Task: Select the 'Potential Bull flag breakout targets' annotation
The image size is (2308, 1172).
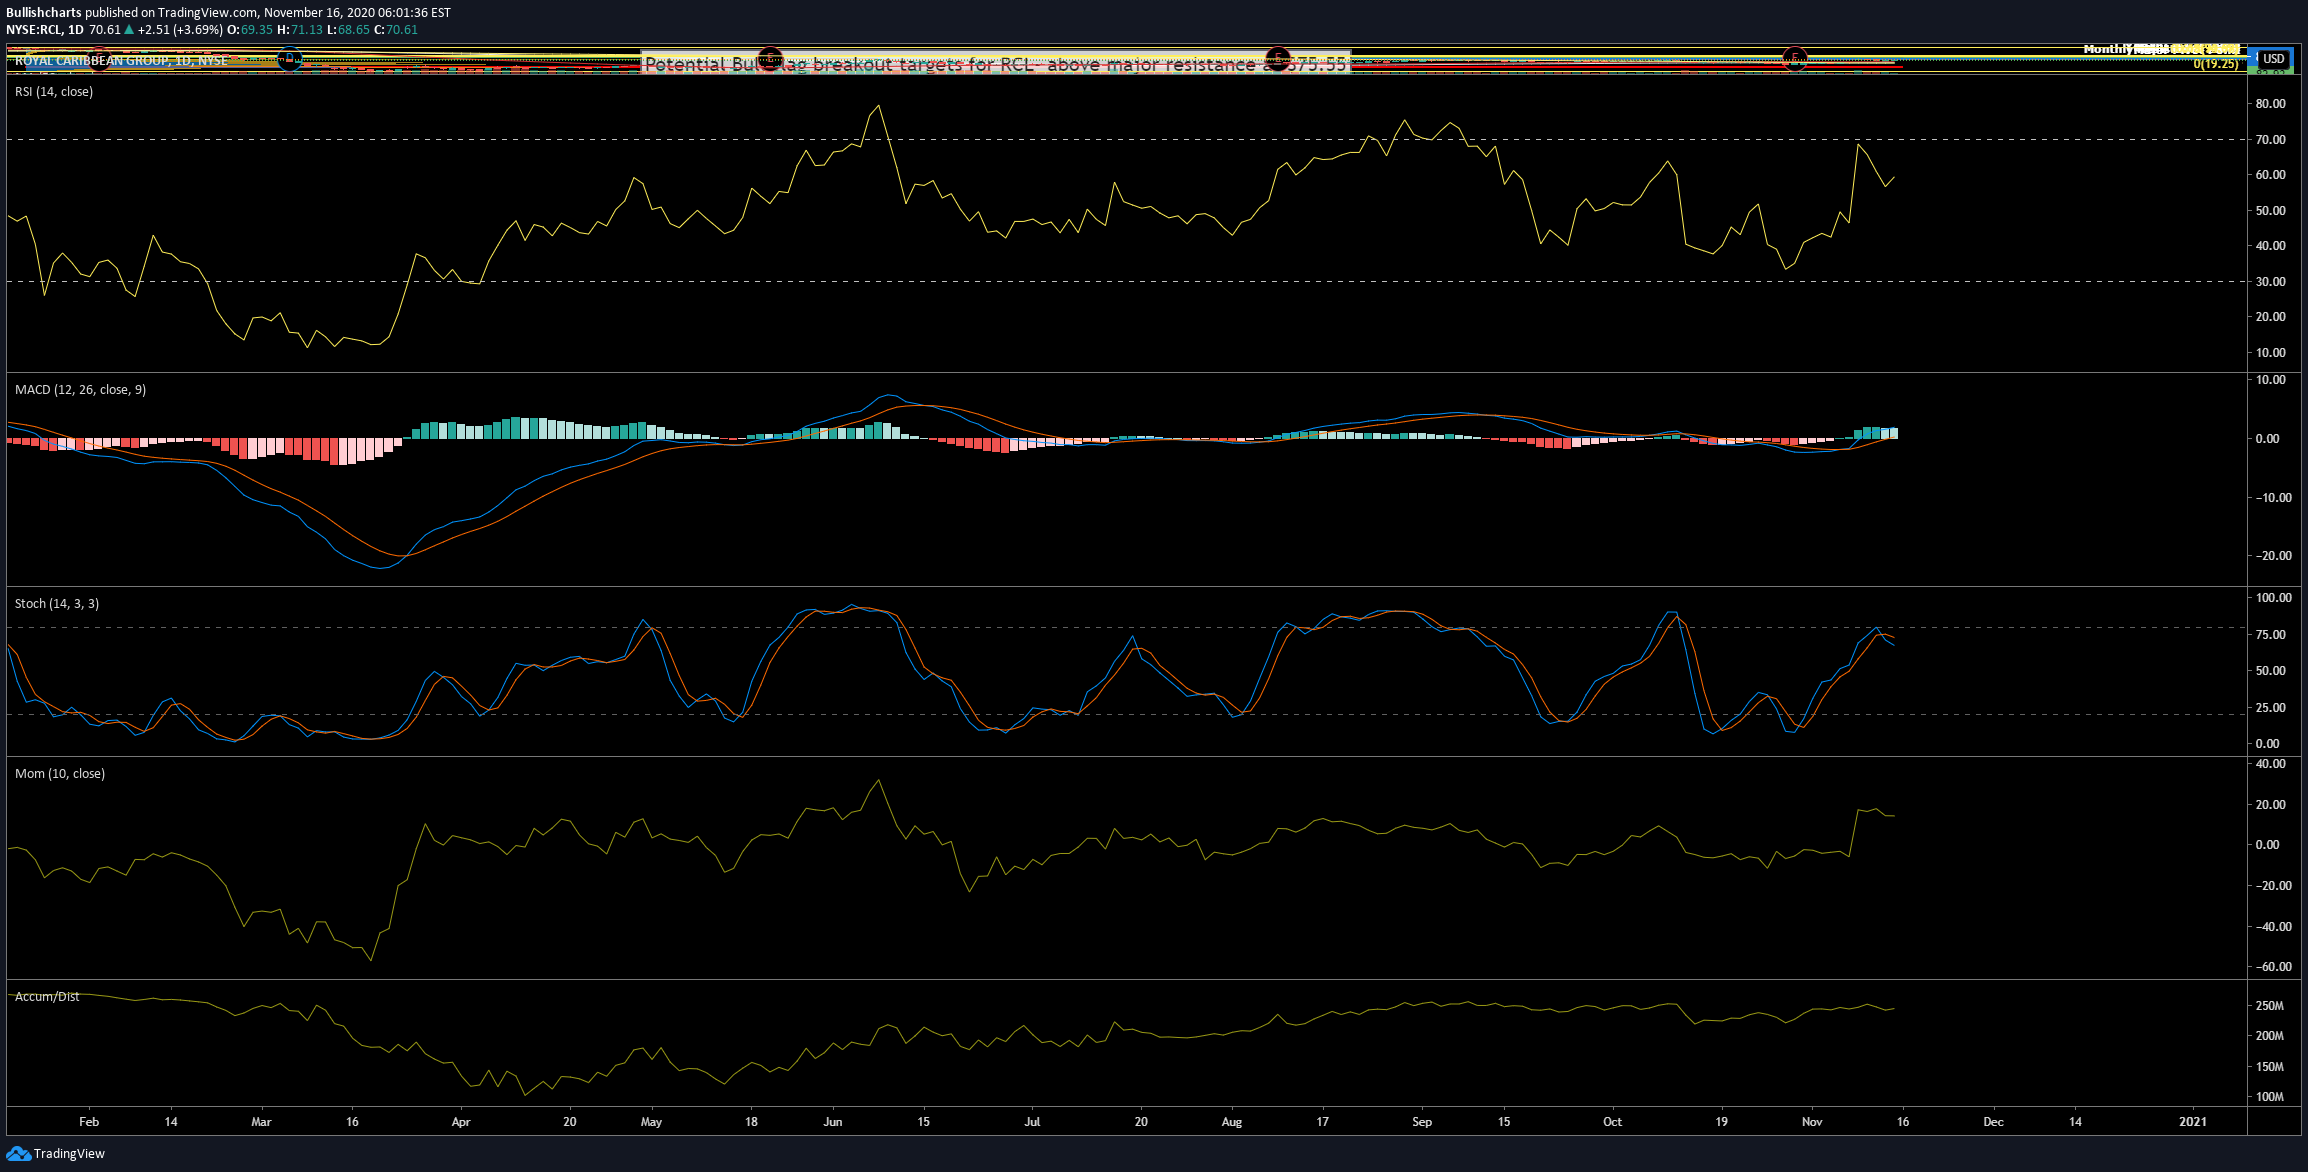Action: (x=995, y=64)
